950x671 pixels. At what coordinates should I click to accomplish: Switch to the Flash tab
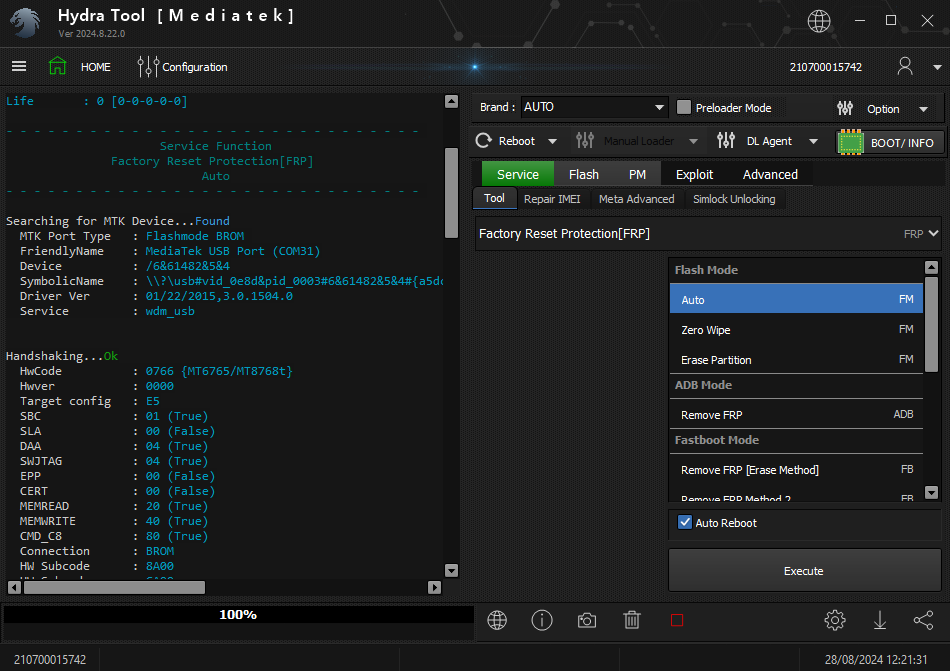click(x=583, y=174)
